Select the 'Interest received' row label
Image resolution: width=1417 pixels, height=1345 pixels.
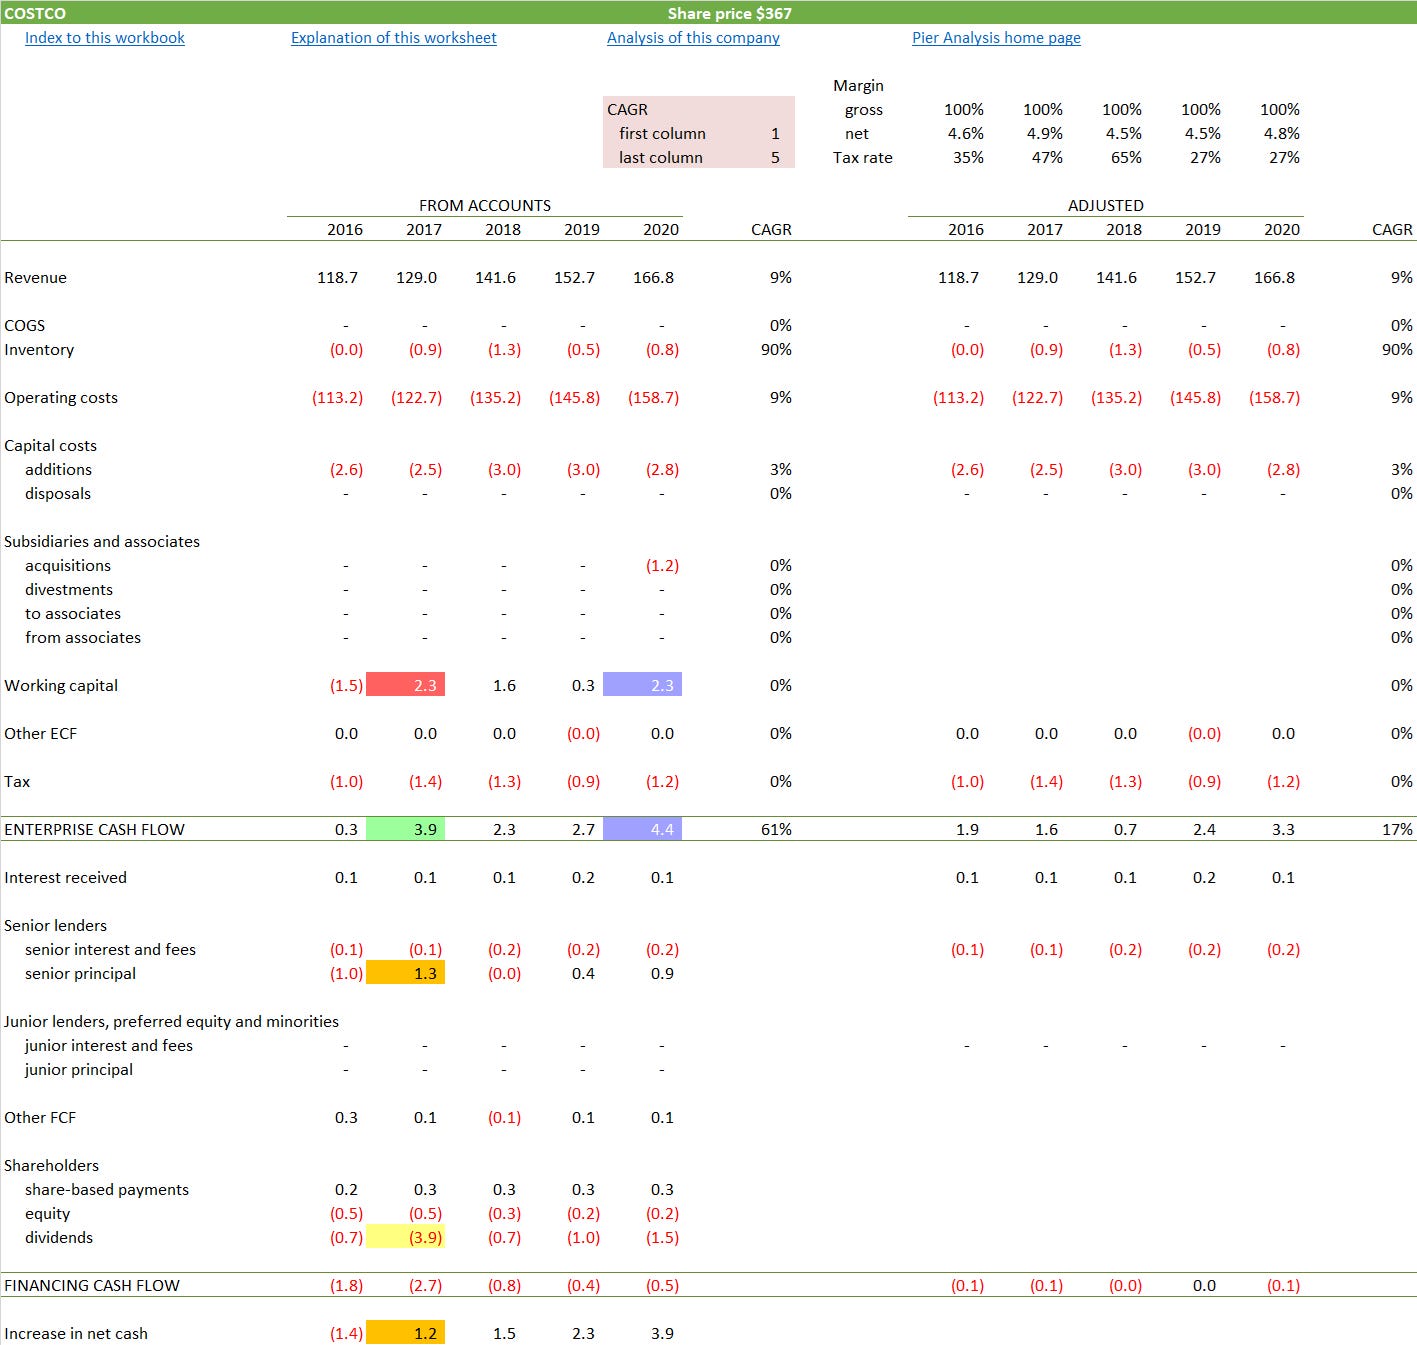tap(65, 877)
